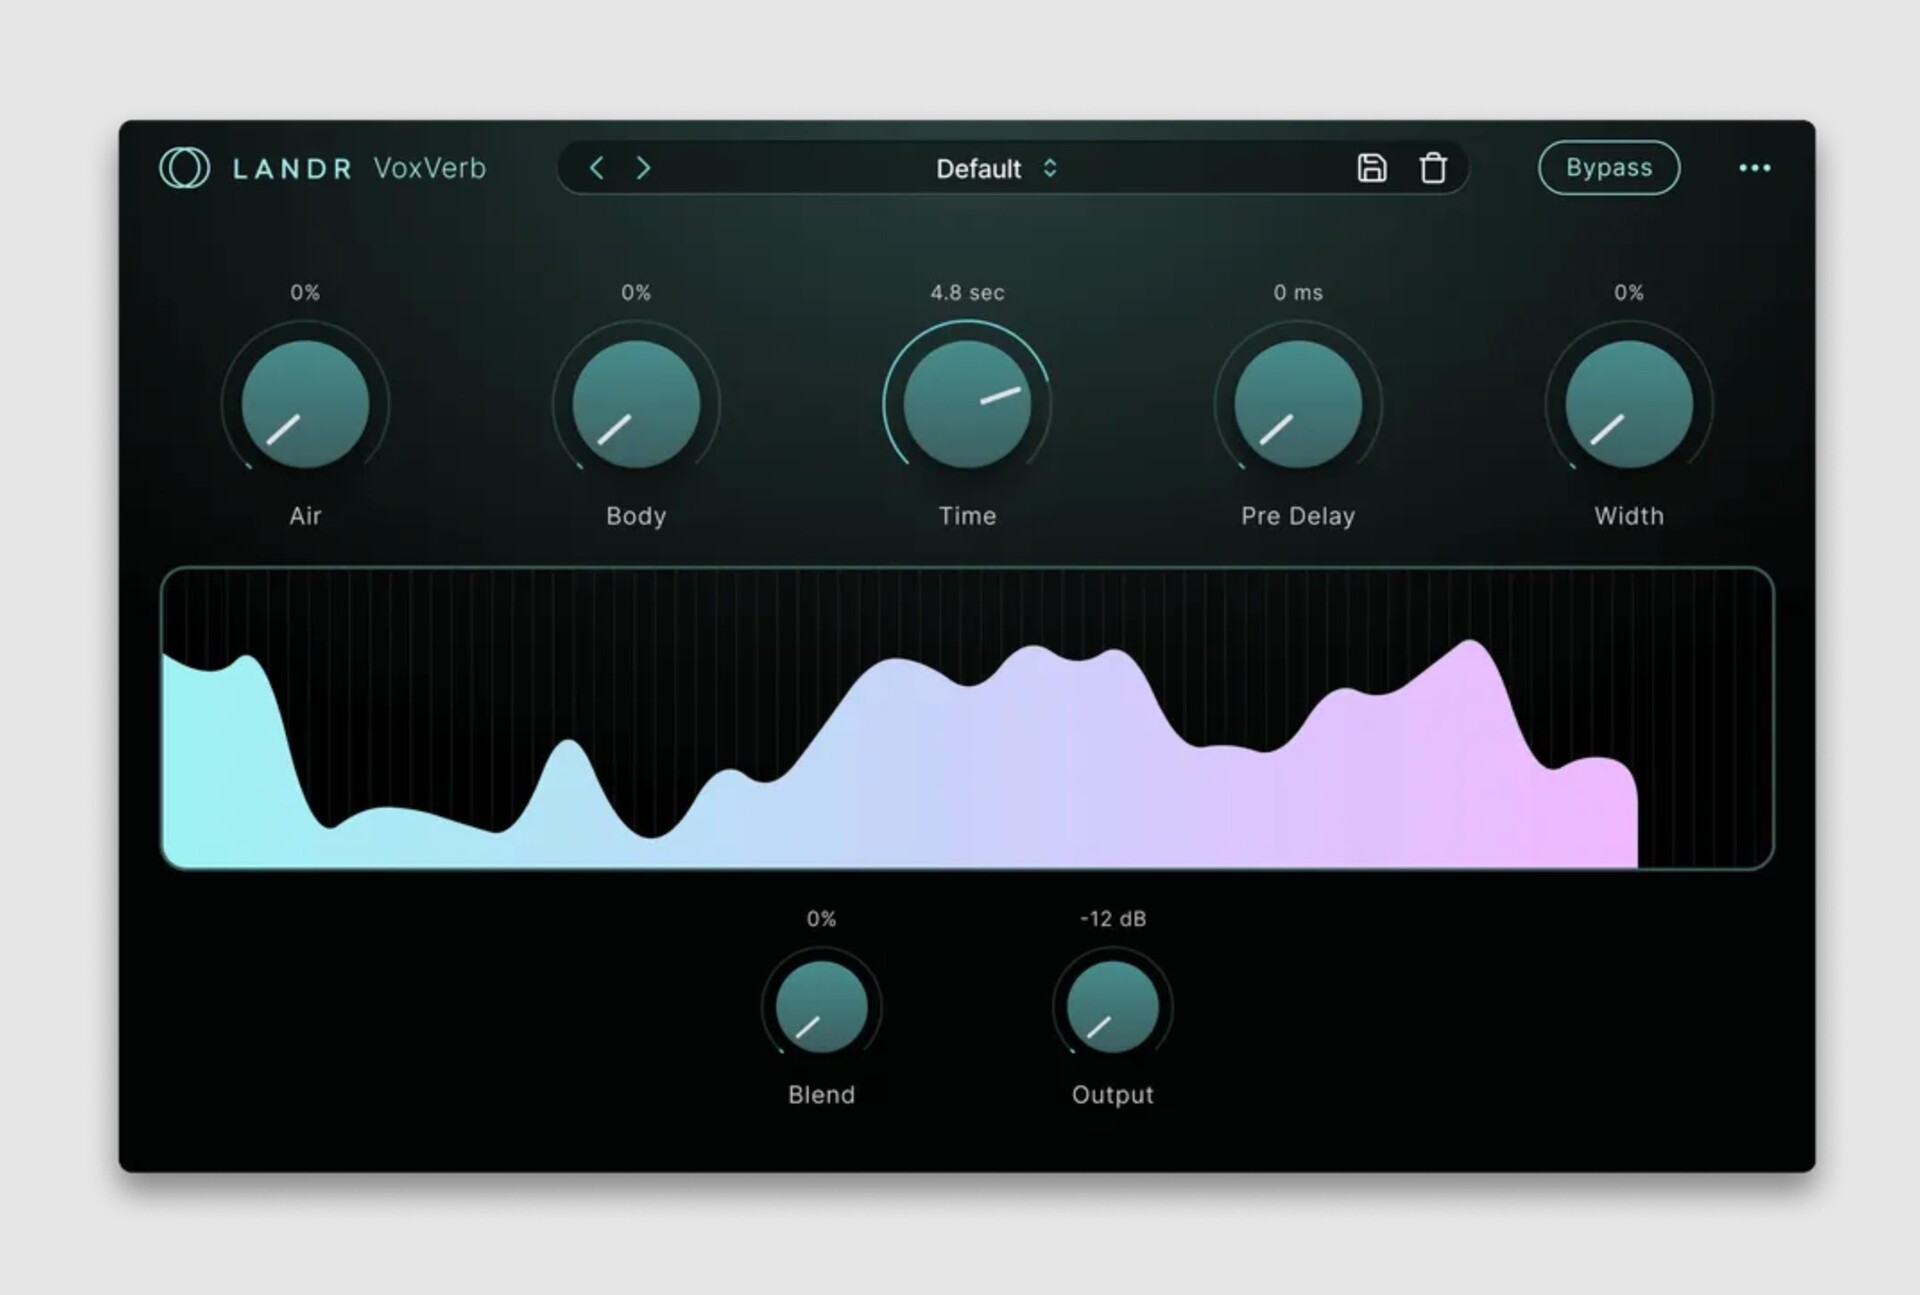1920x1295 pixels.
Task: Go to previous preset with left arrow
Action: click(x=596, y=168)
